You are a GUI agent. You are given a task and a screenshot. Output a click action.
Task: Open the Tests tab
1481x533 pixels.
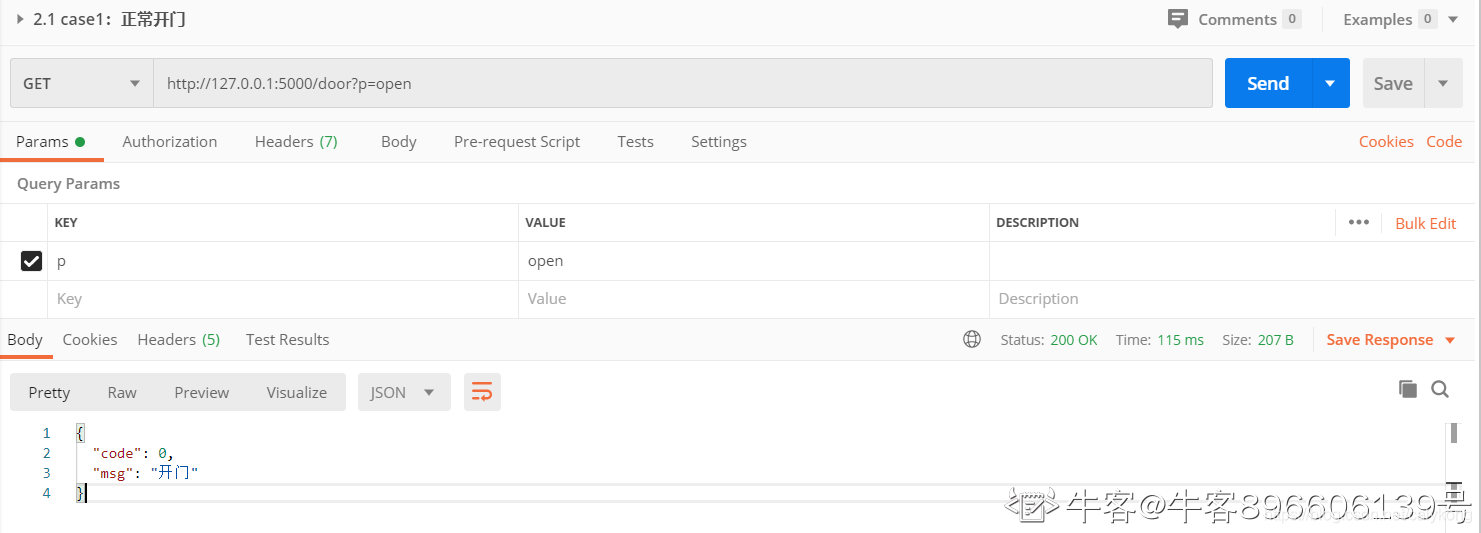tap(635, 142)
